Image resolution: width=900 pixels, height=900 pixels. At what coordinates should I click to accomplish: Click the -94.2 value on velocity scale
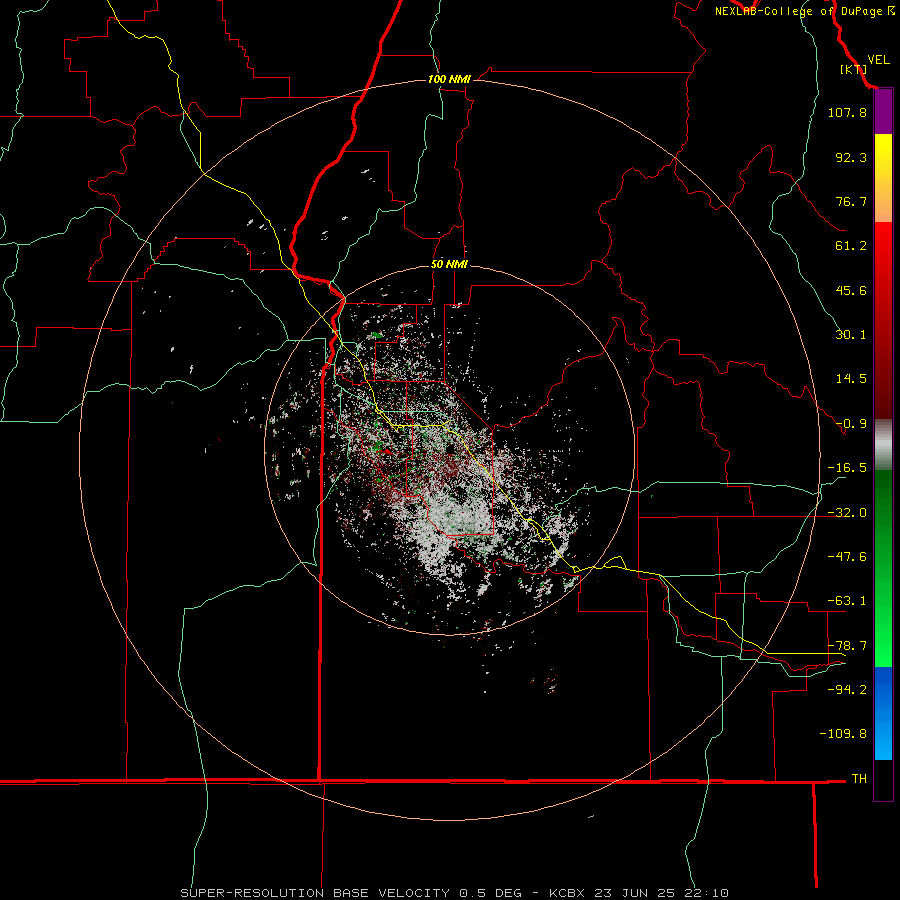pyautogui.click(x=847, y=689)
